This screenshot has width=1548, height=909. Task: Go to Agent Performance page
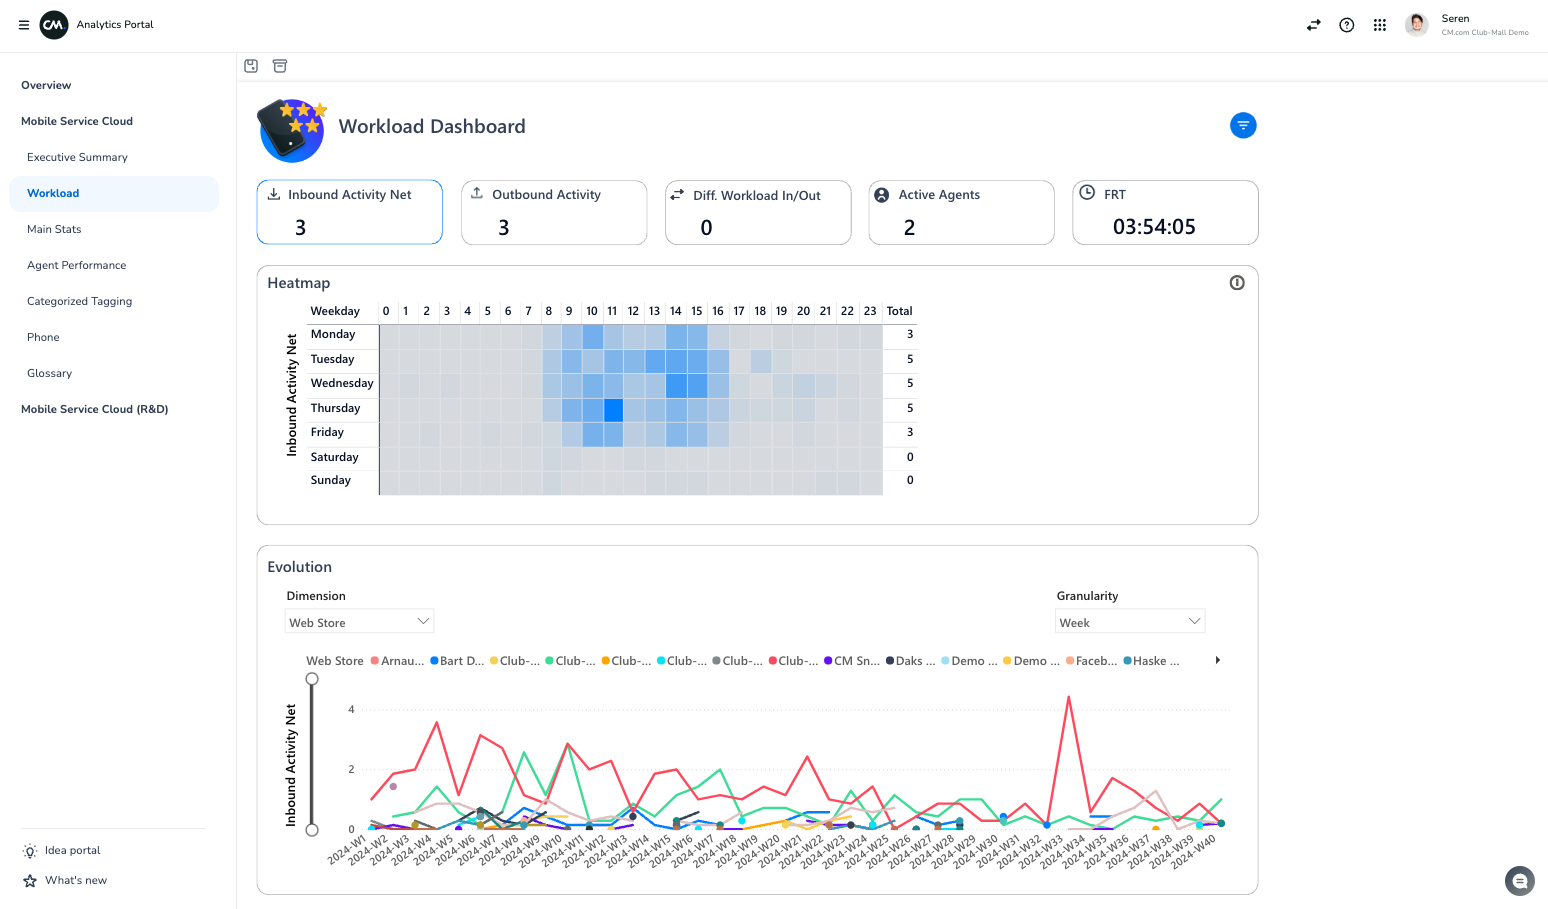click(77, 265)
